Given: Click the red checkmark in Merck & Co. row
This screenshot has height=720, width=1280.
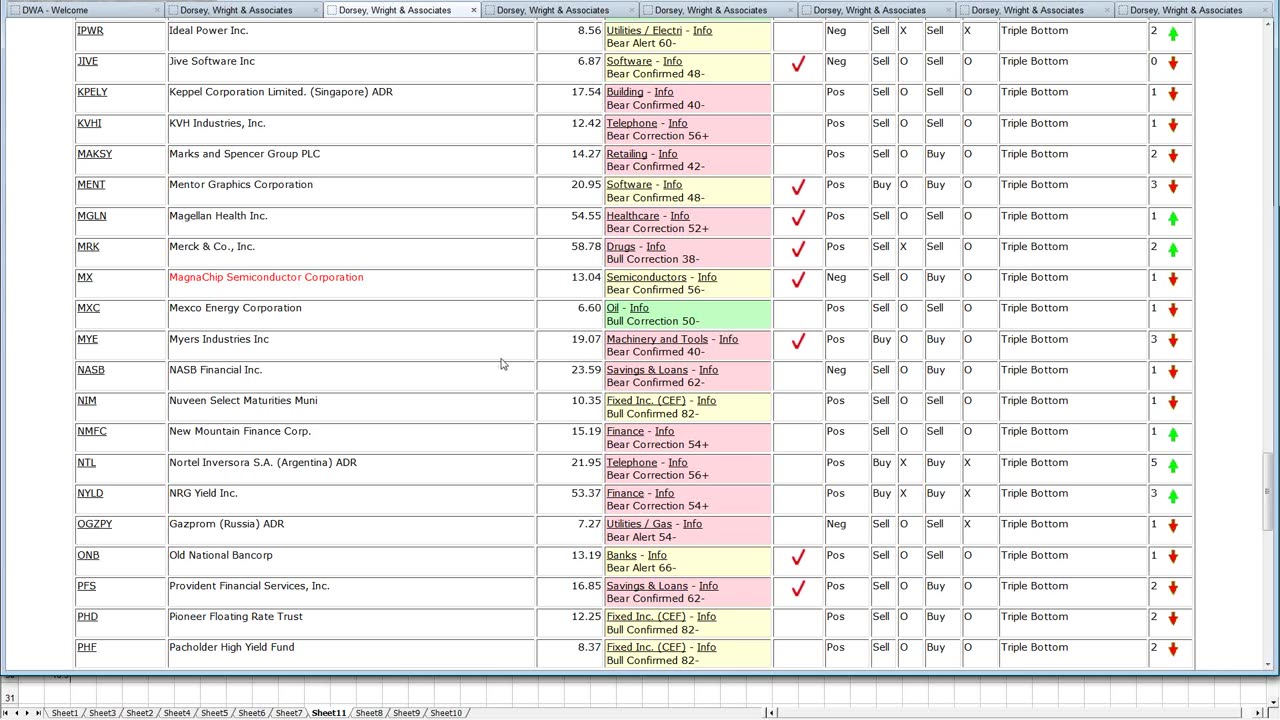Looking at the screenshot, I should 798,249.
